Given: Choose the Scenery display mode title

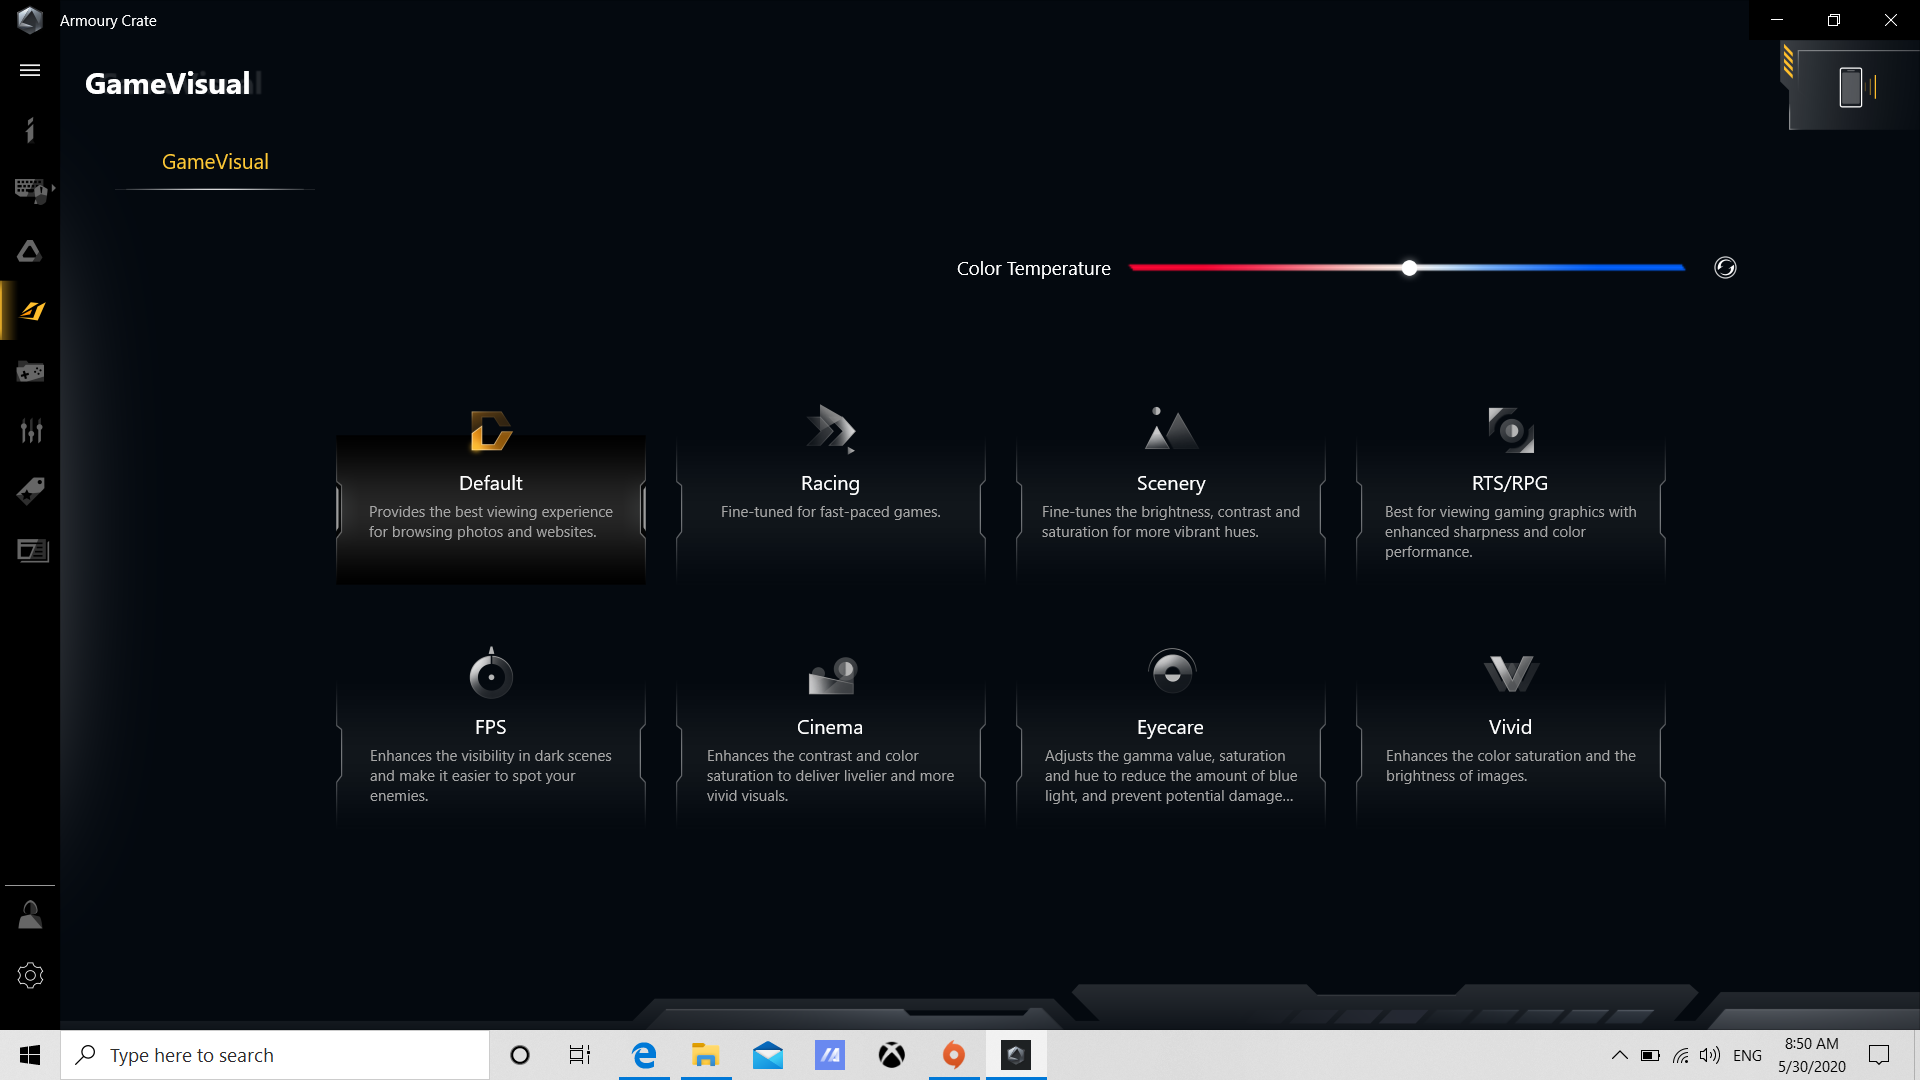Looking at the screenshot, I should pos(1171,484).
